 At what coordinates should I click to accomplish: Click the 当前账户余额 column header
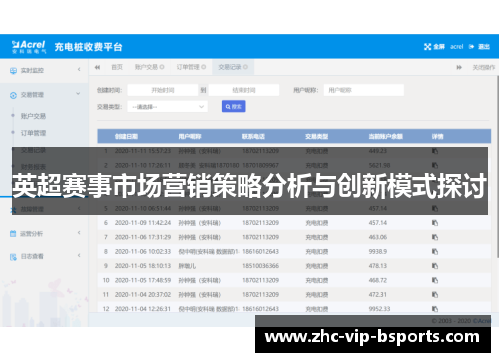(386, 136)
